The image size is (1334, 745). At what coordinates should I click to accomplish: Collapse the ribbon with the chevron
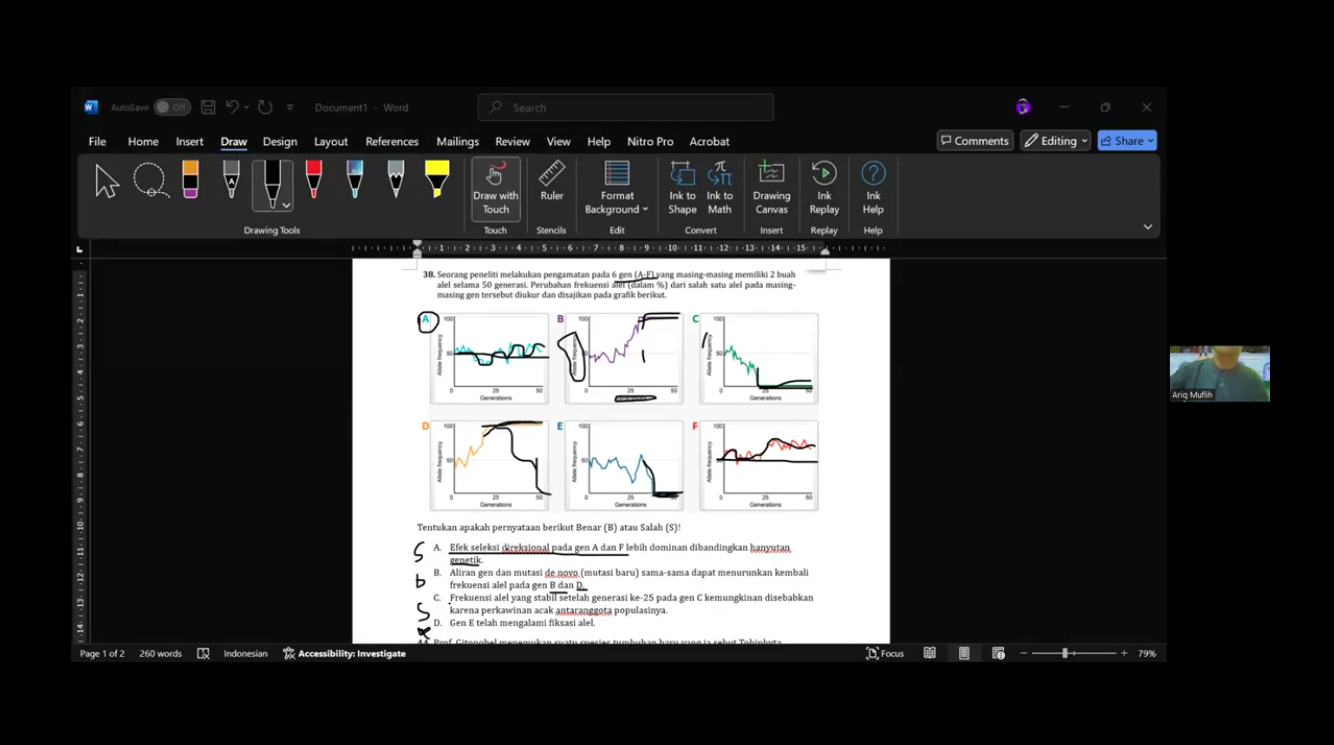(1148, 227)
